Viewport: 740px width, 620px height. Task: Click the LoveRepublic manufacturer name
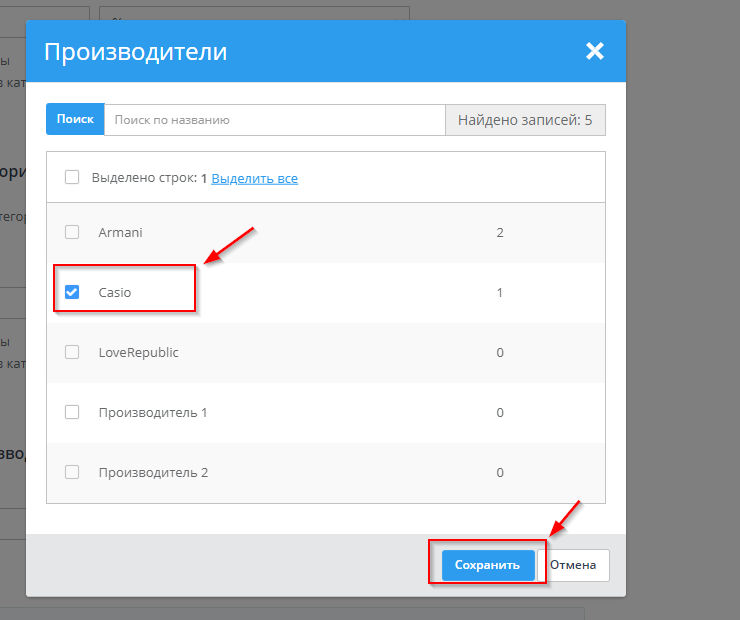point(138,352)
